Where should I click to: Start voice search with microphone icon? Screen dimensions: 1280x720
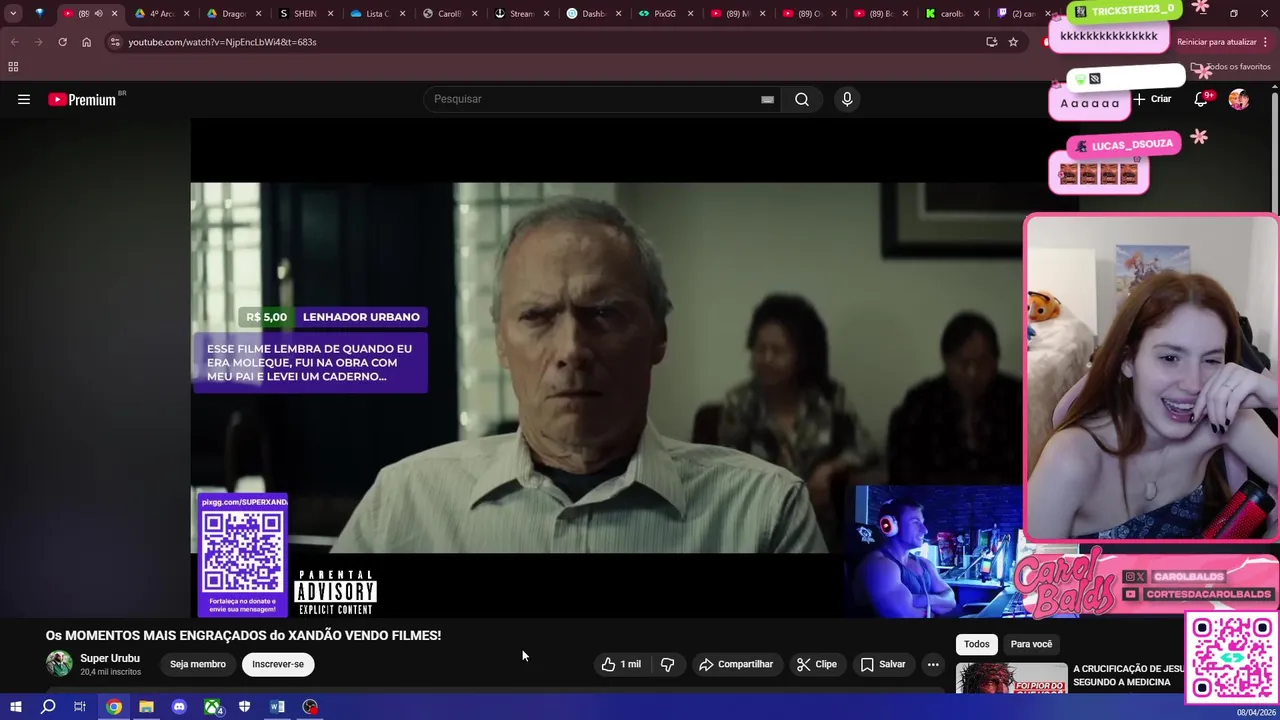pos(847,99)
